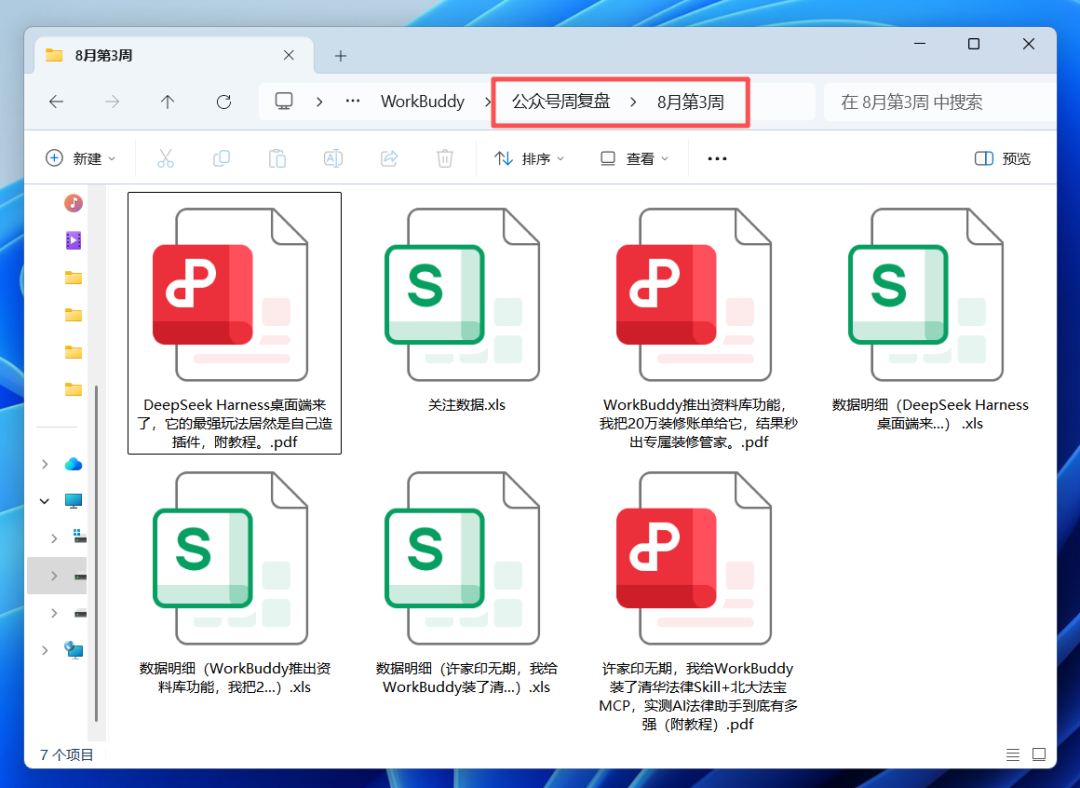Click the Delete trash icon
The height and width of the screenshot is (788, 1080).
pyautogui.click(x=445, y=158)
